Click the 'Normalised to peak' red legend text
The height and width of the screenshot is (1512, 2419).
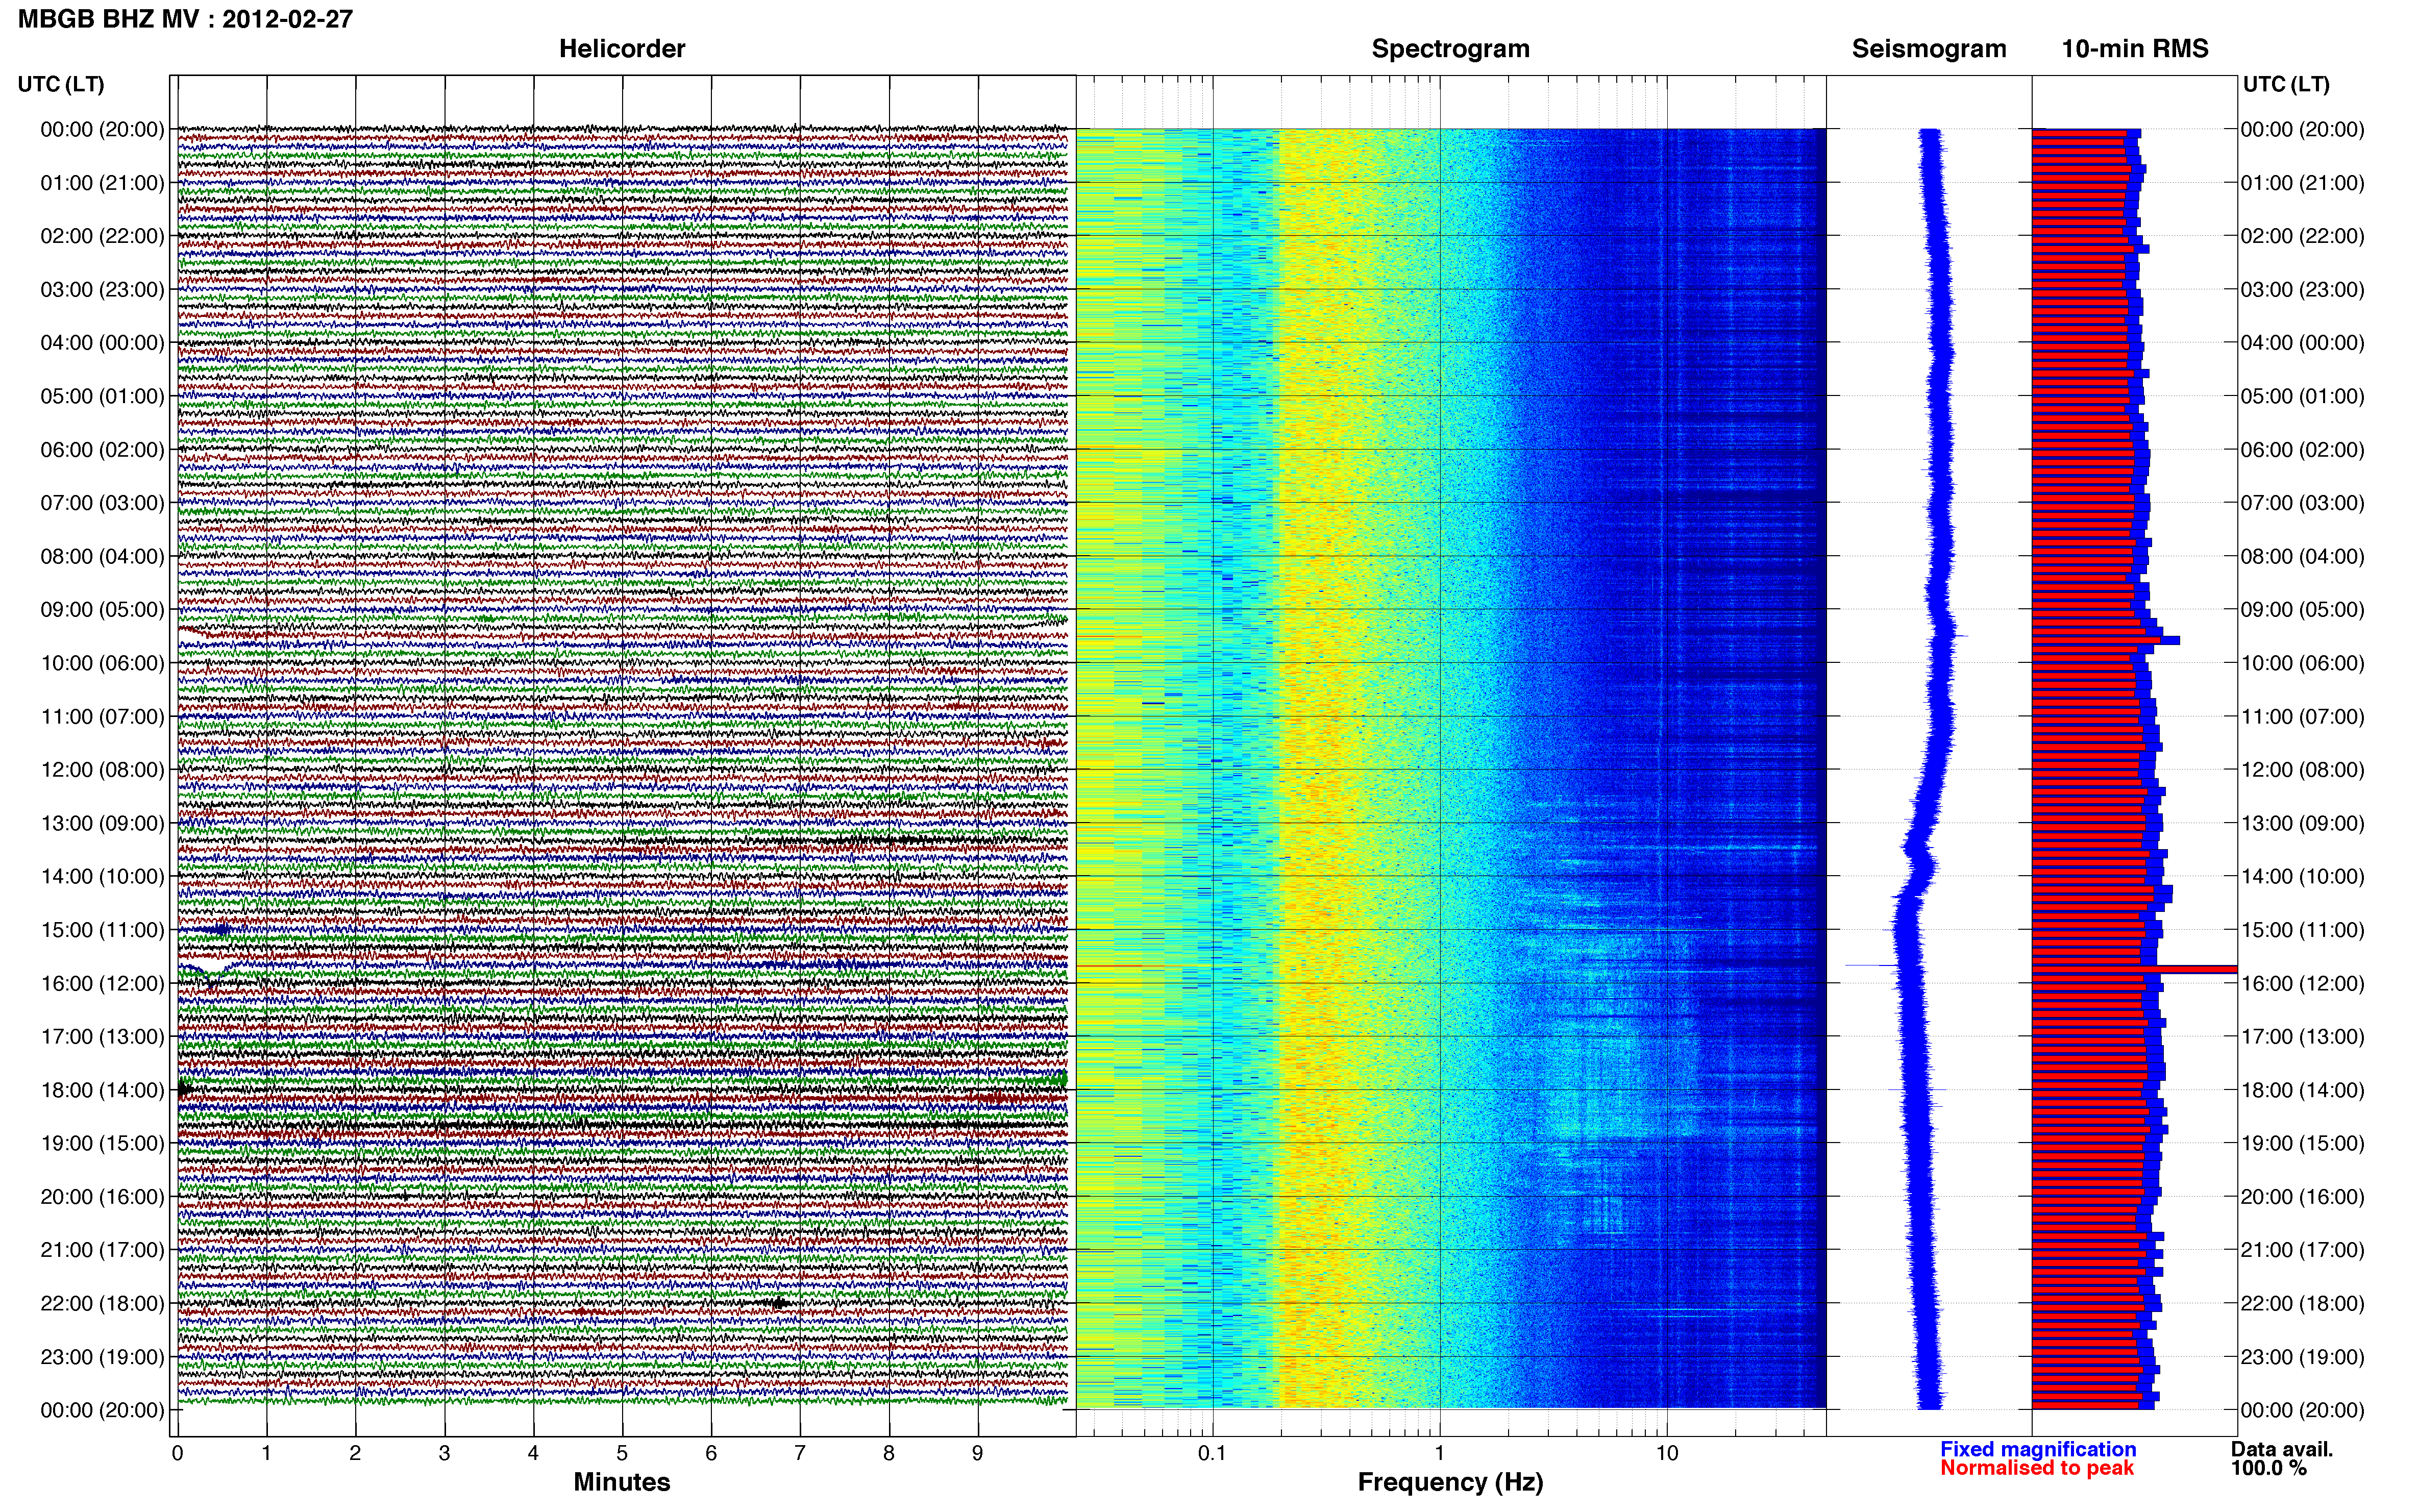pyautogui.click(x=2037, y=1468)
